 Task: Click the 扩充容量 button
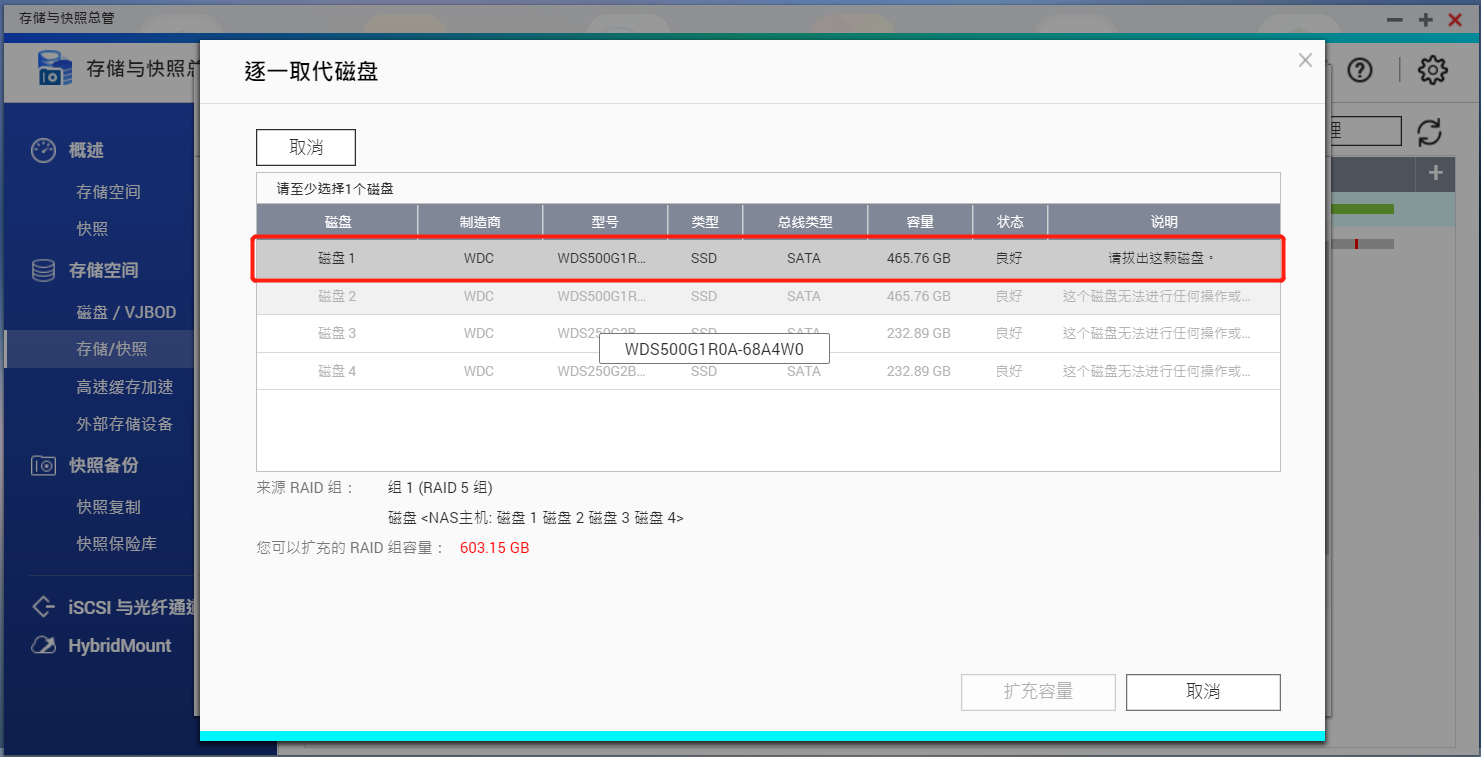(1038, 692)
